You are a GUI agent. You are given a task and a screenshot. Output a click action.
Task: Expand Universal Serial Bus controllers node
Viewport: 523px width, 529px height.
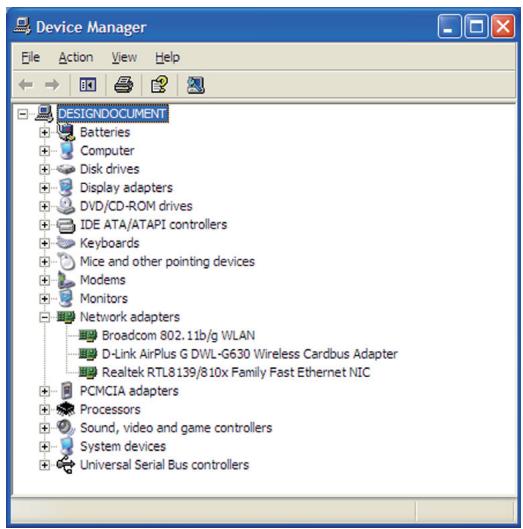[x=44, y=465]
